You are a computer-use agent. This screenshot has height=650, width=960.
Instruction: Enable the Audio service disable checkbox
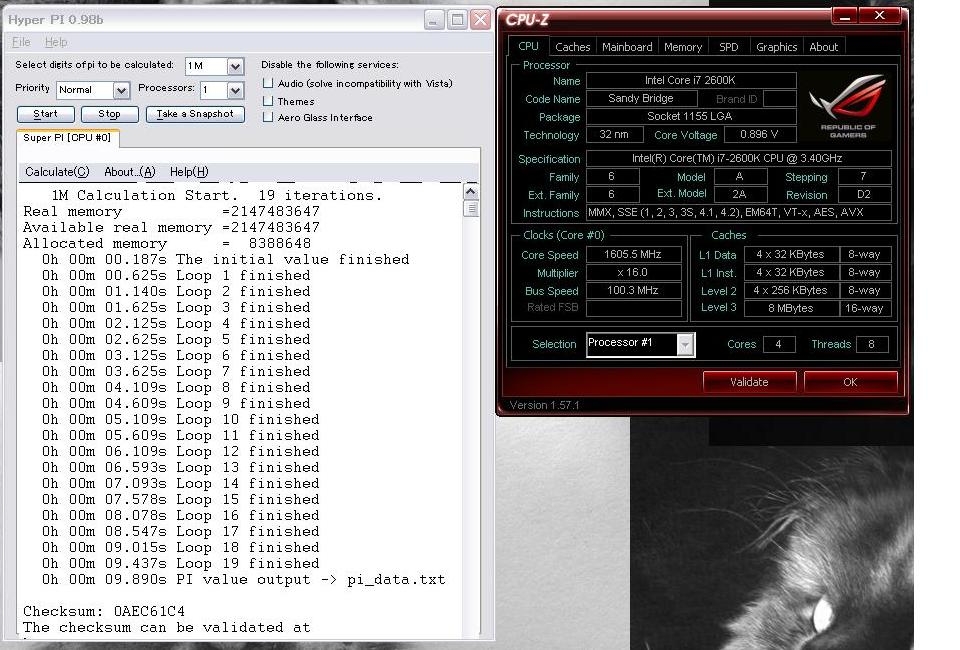click(268, 84)
